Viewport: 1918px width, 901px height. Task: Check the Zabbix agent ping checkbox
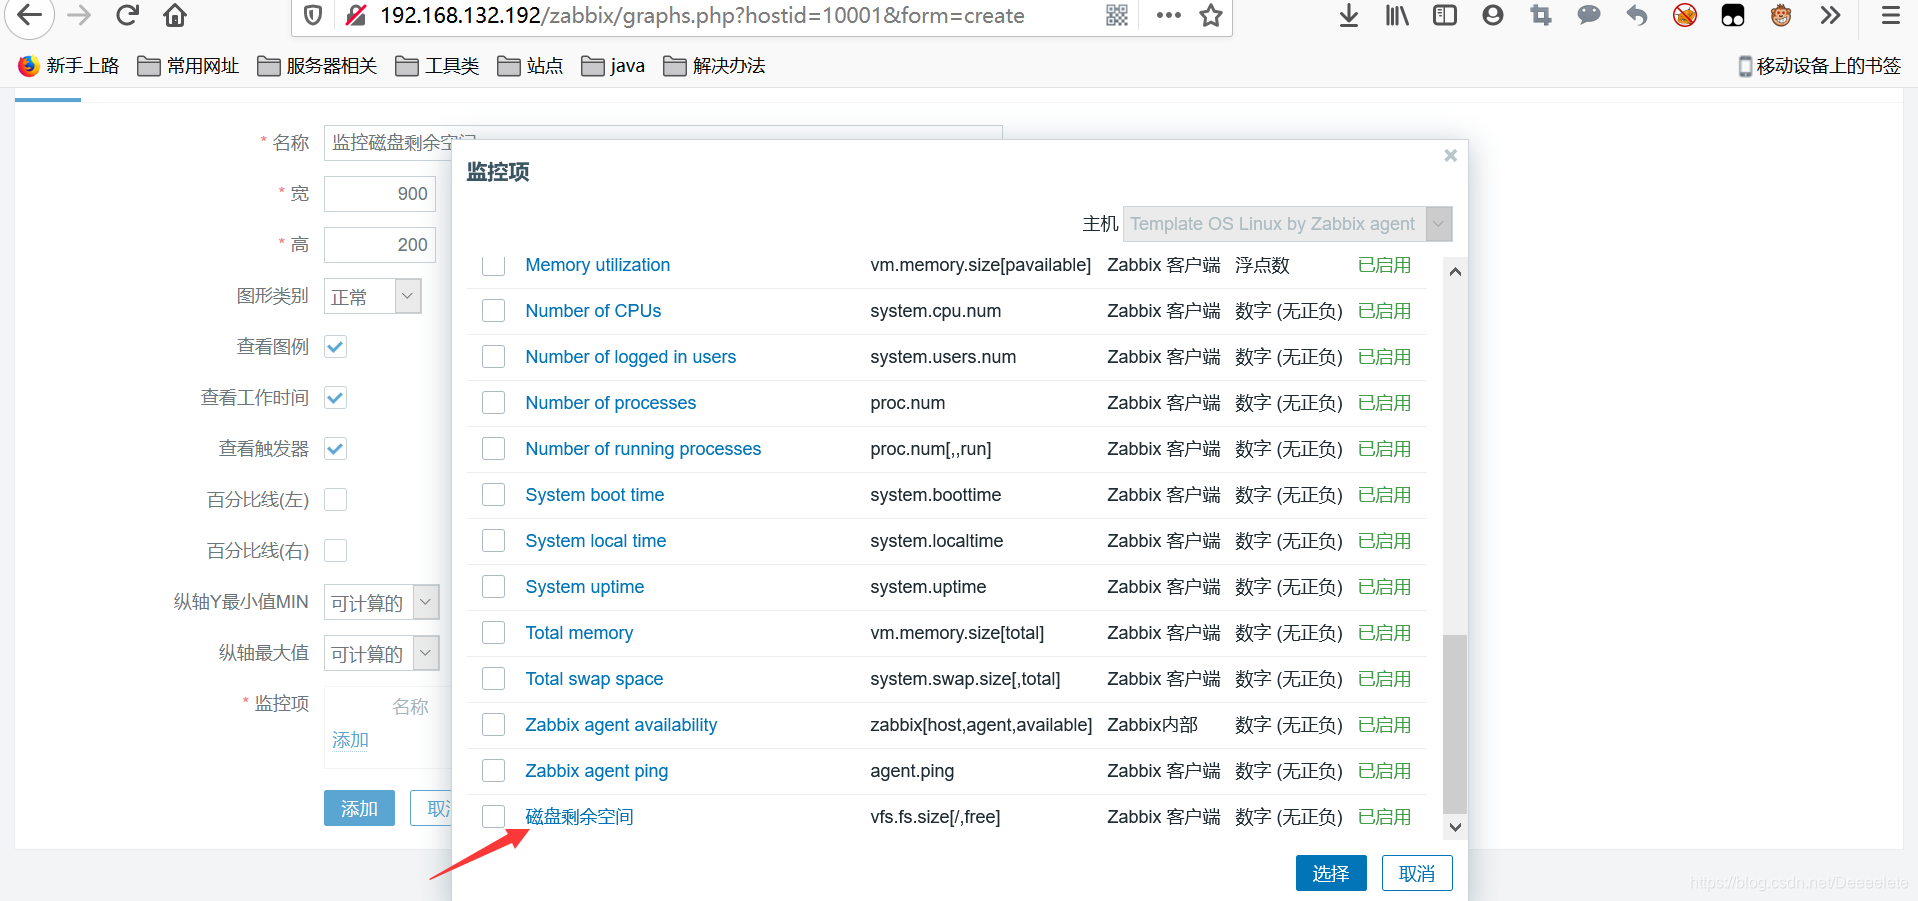(493, 771)
